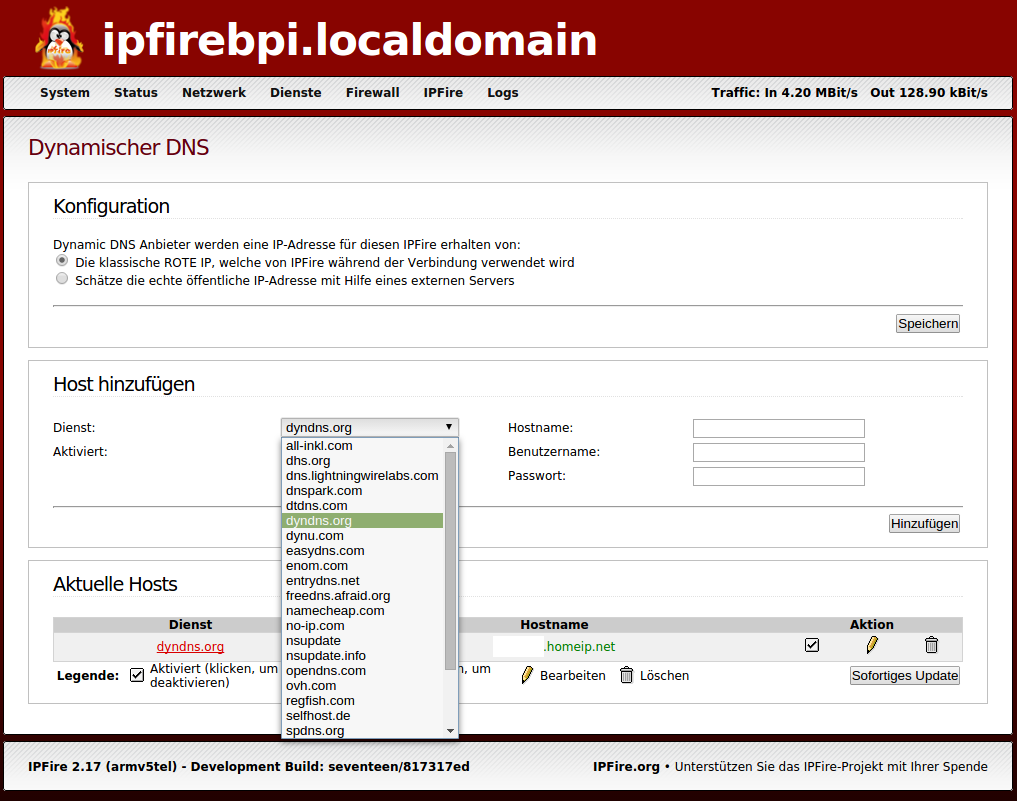Select dnspark.com from the list
1017x801 pixels.
[363, 490]
